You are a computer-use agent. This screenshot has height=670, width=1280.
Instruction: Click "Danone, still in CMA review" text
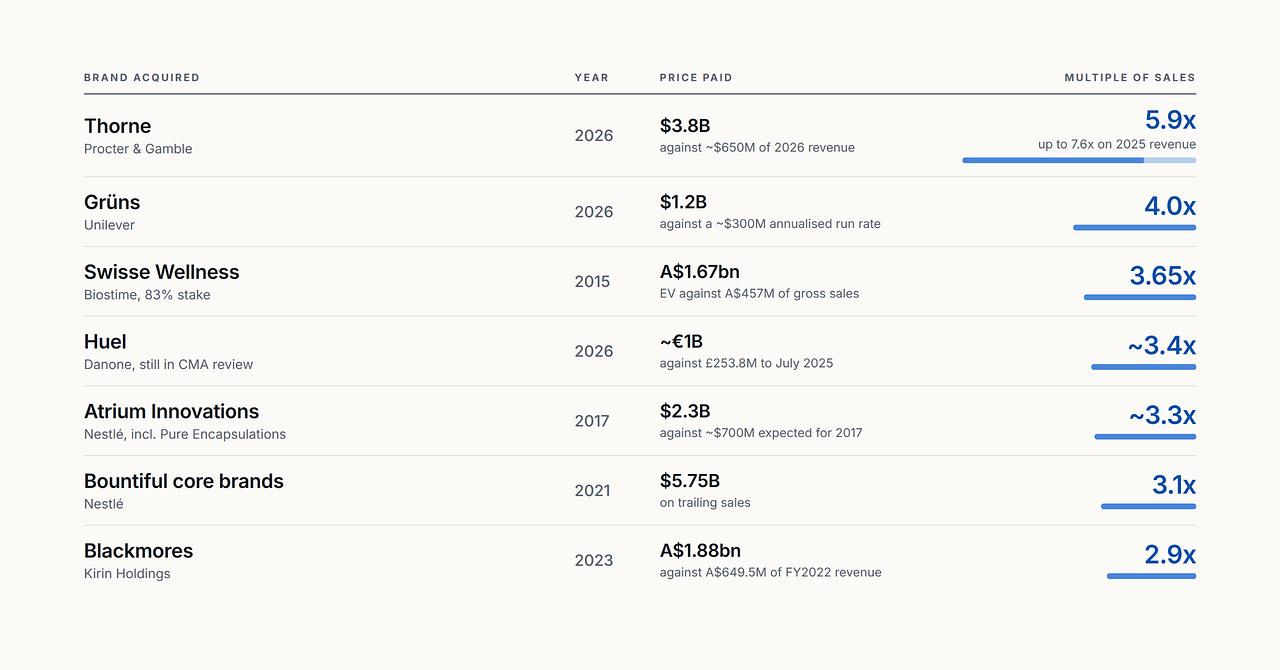pyautogui.click(x=169, y=365)
